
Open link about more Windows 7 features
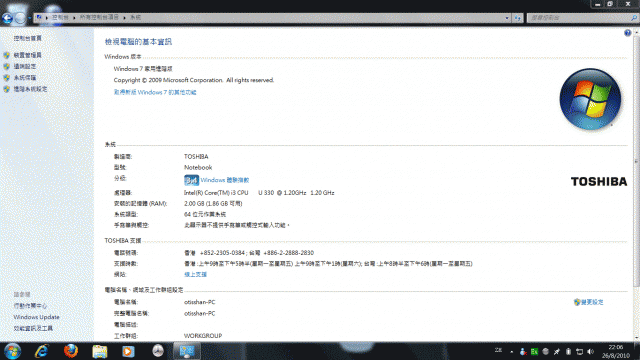pyautogui.click(x=155, y=92)
